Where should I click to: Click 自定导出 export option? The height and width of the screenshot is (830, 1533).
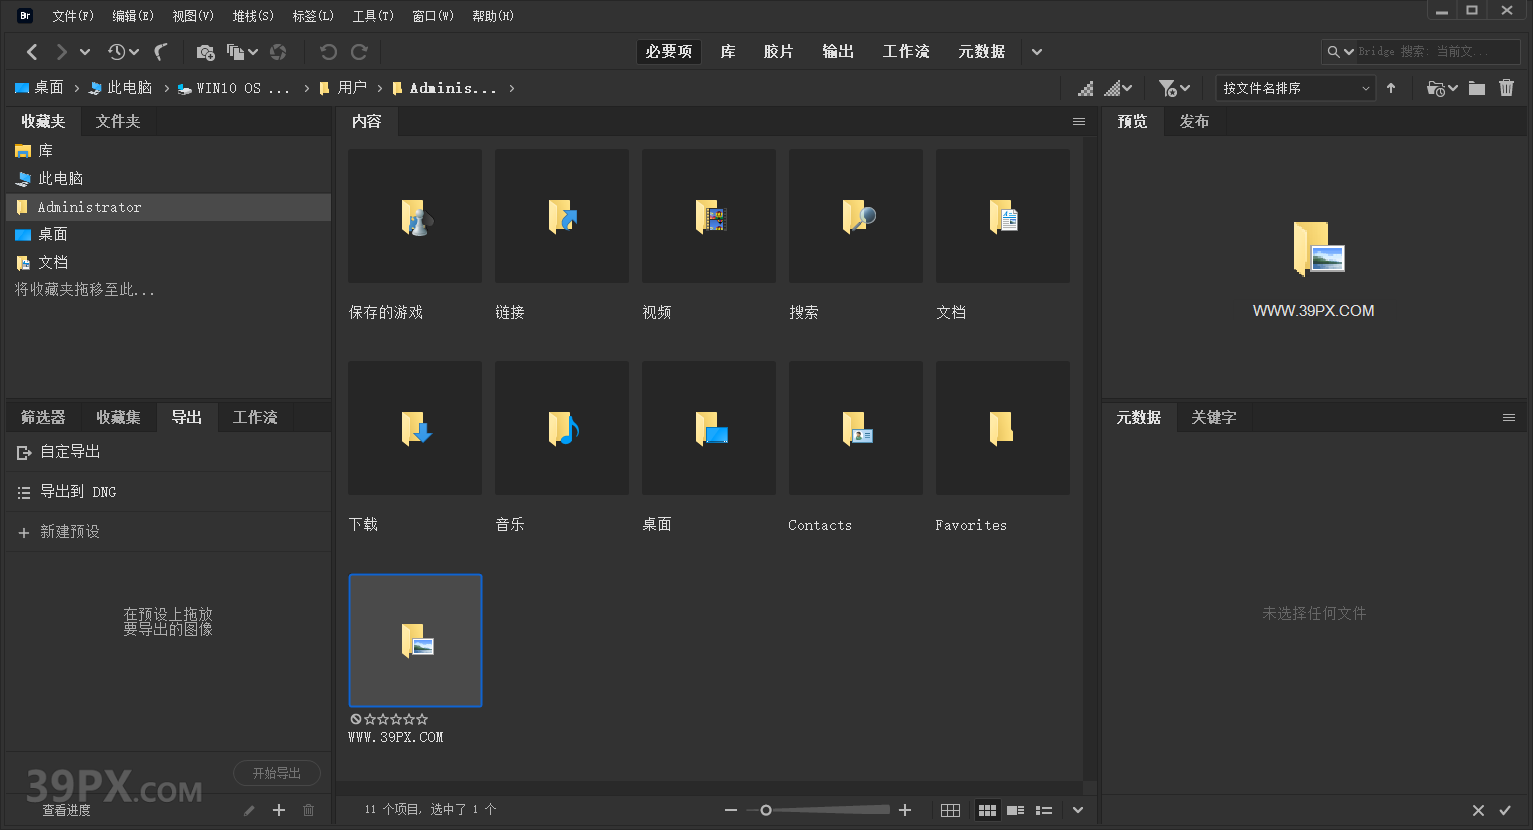pyautogui.click(x=167, y=452)
